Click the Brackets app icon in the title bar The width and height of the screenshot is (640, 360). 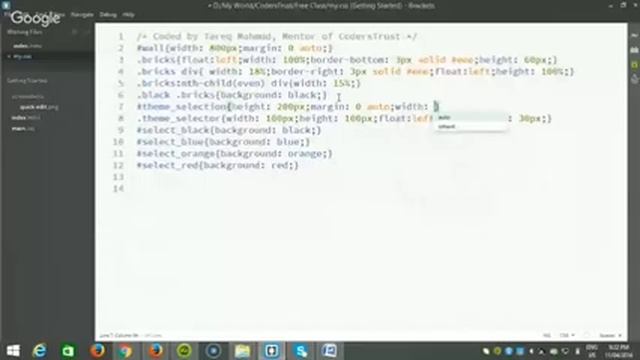pyautogui.click(x=6, y=5)
